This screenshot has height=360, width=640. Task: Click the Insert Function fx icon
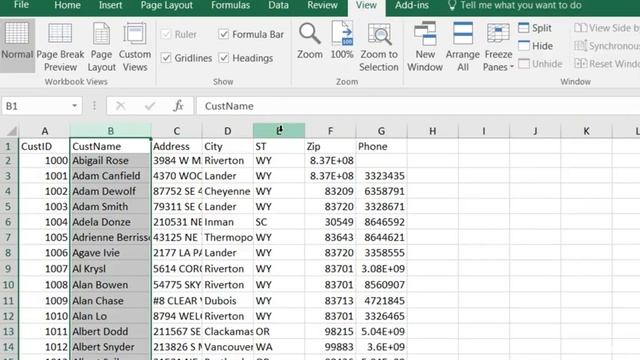178,106
